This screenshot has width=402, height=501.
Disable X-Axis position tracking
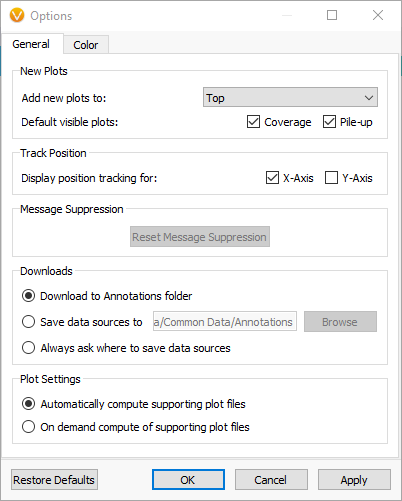point(272,178)
